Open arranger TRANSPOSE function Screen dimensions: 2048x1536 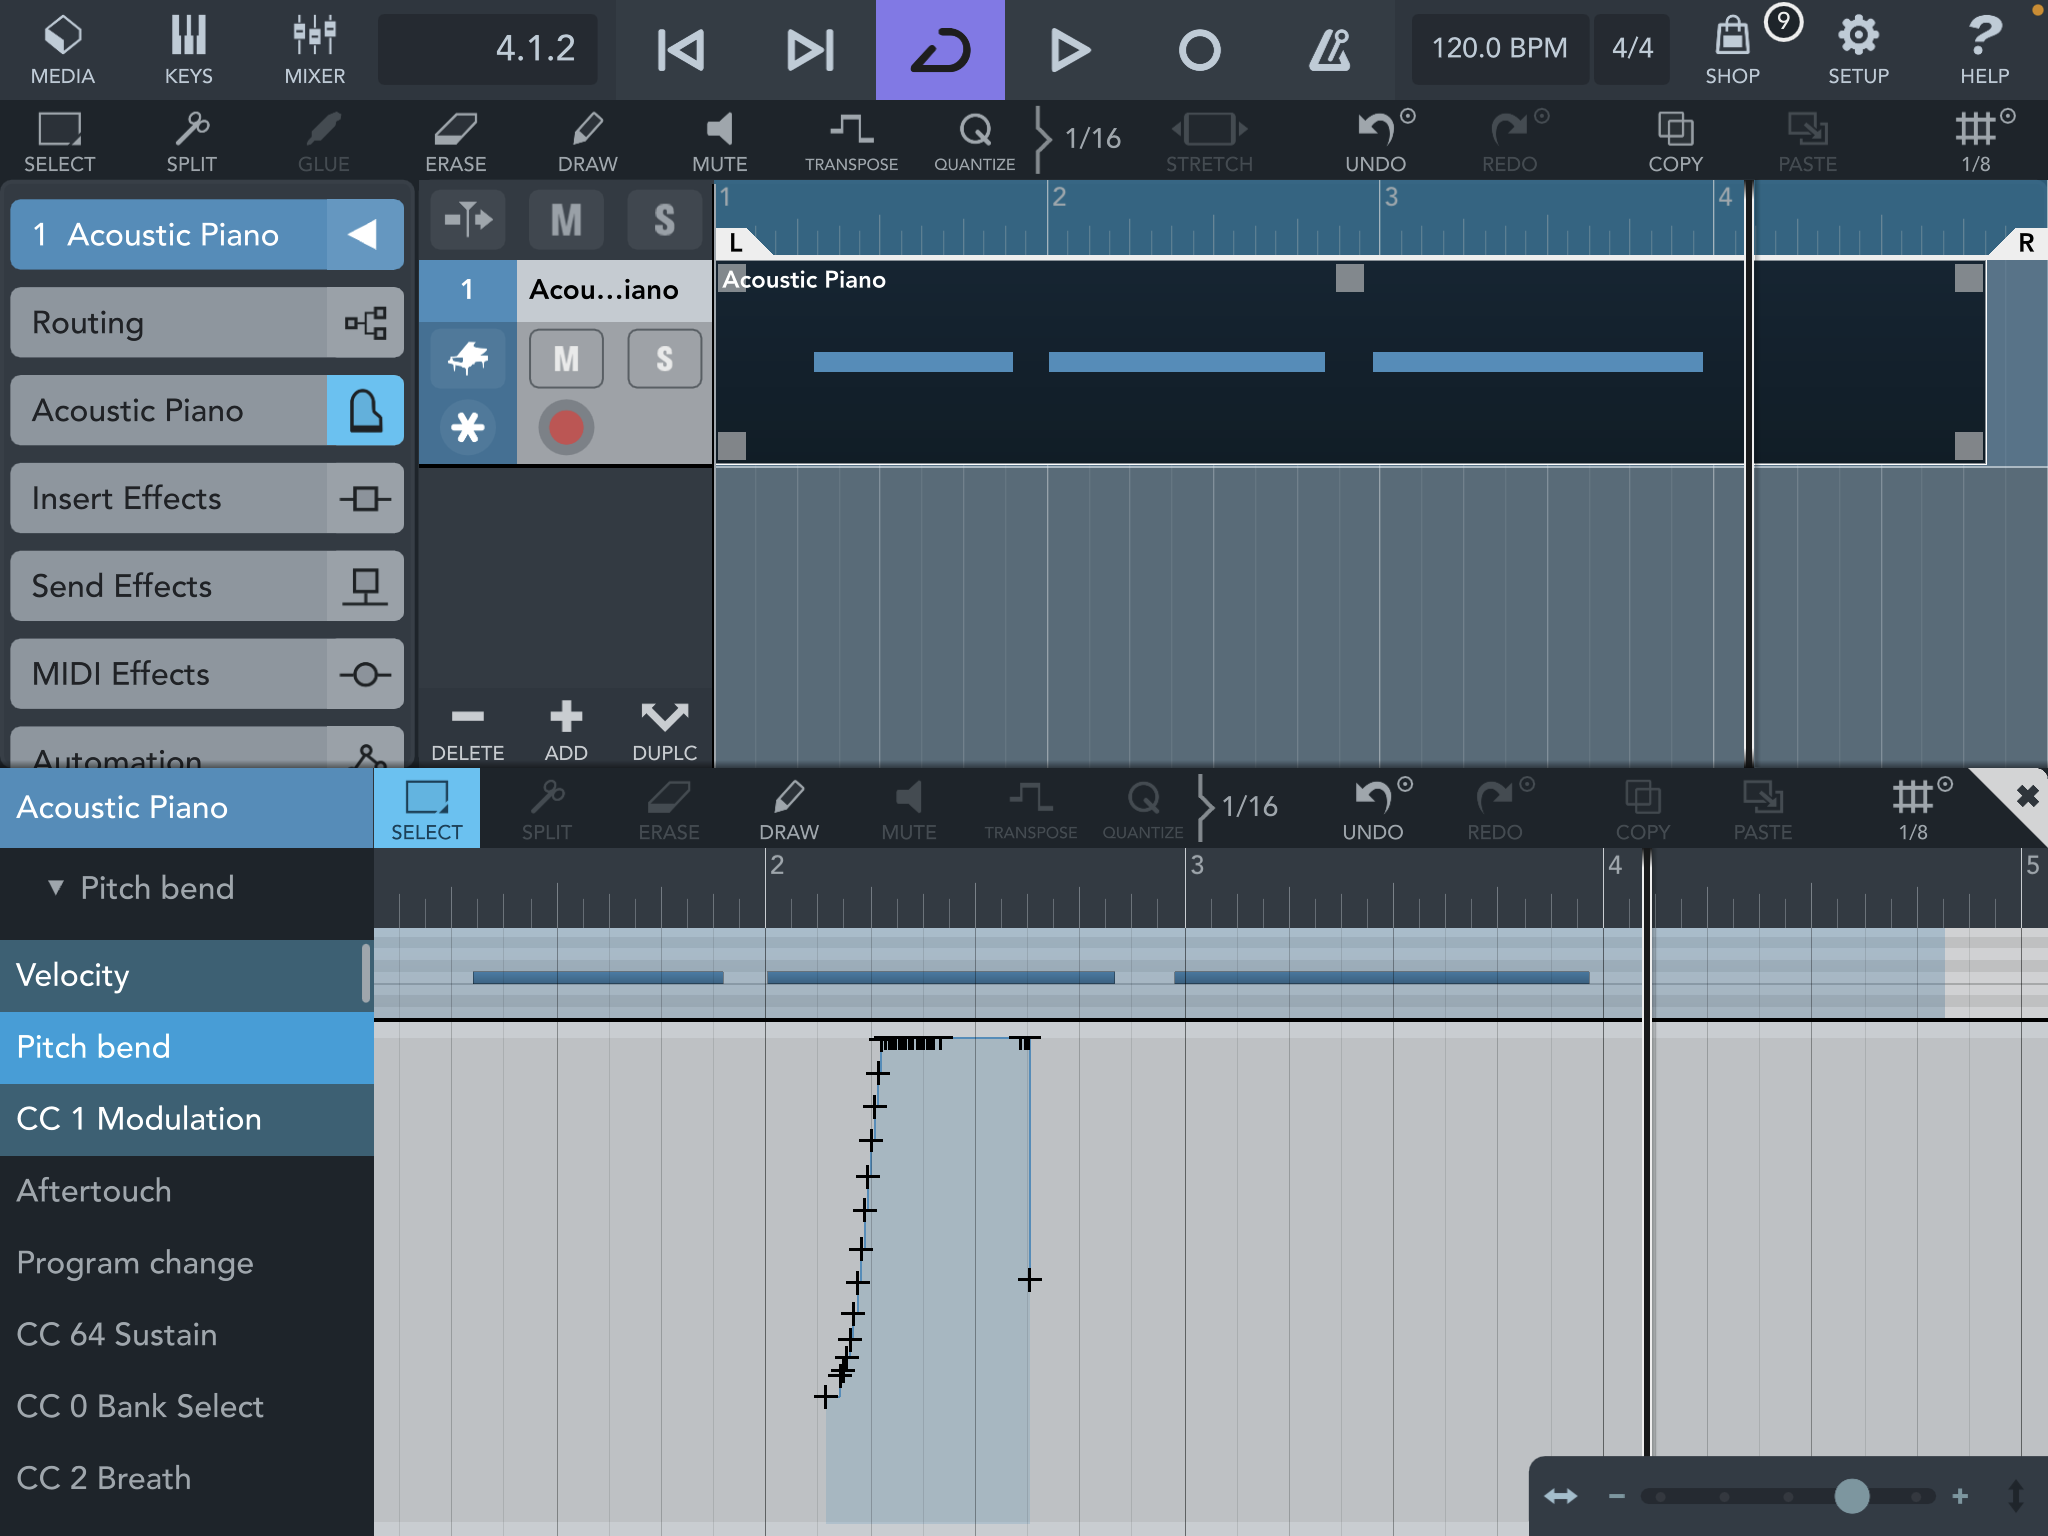point(851,142)
